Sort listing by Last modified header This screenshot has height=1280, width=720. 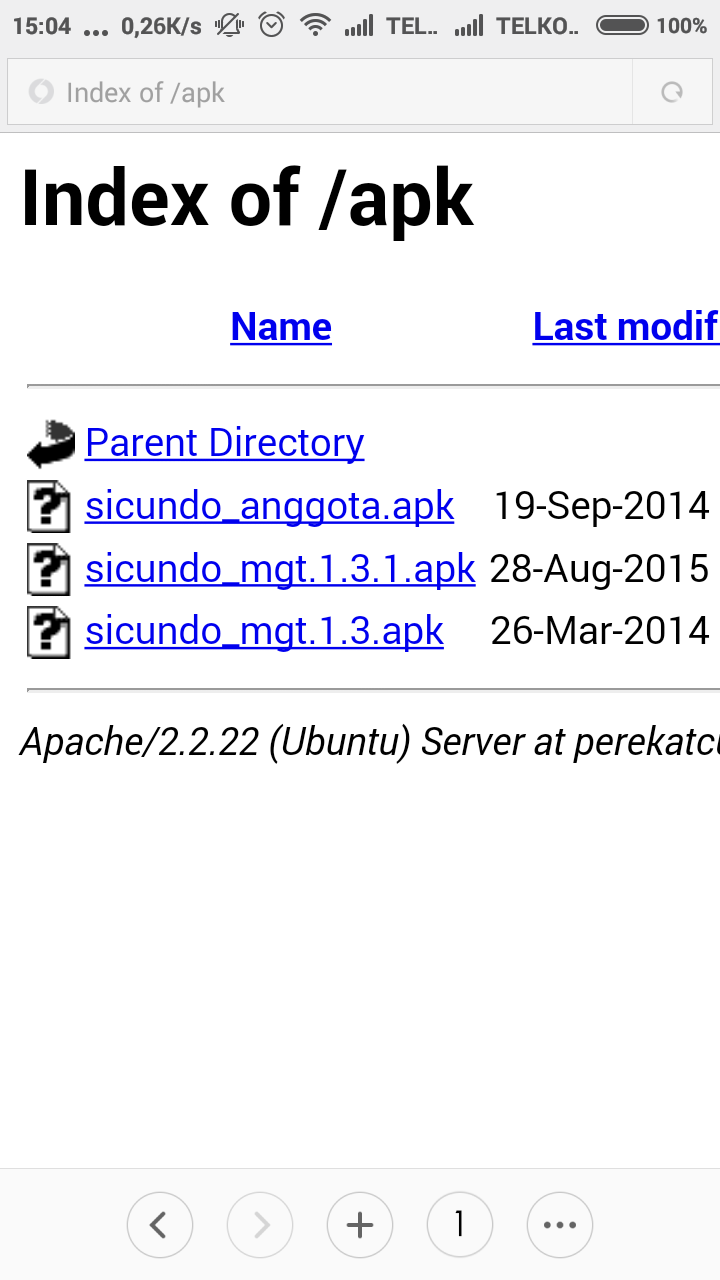[625, 327]
